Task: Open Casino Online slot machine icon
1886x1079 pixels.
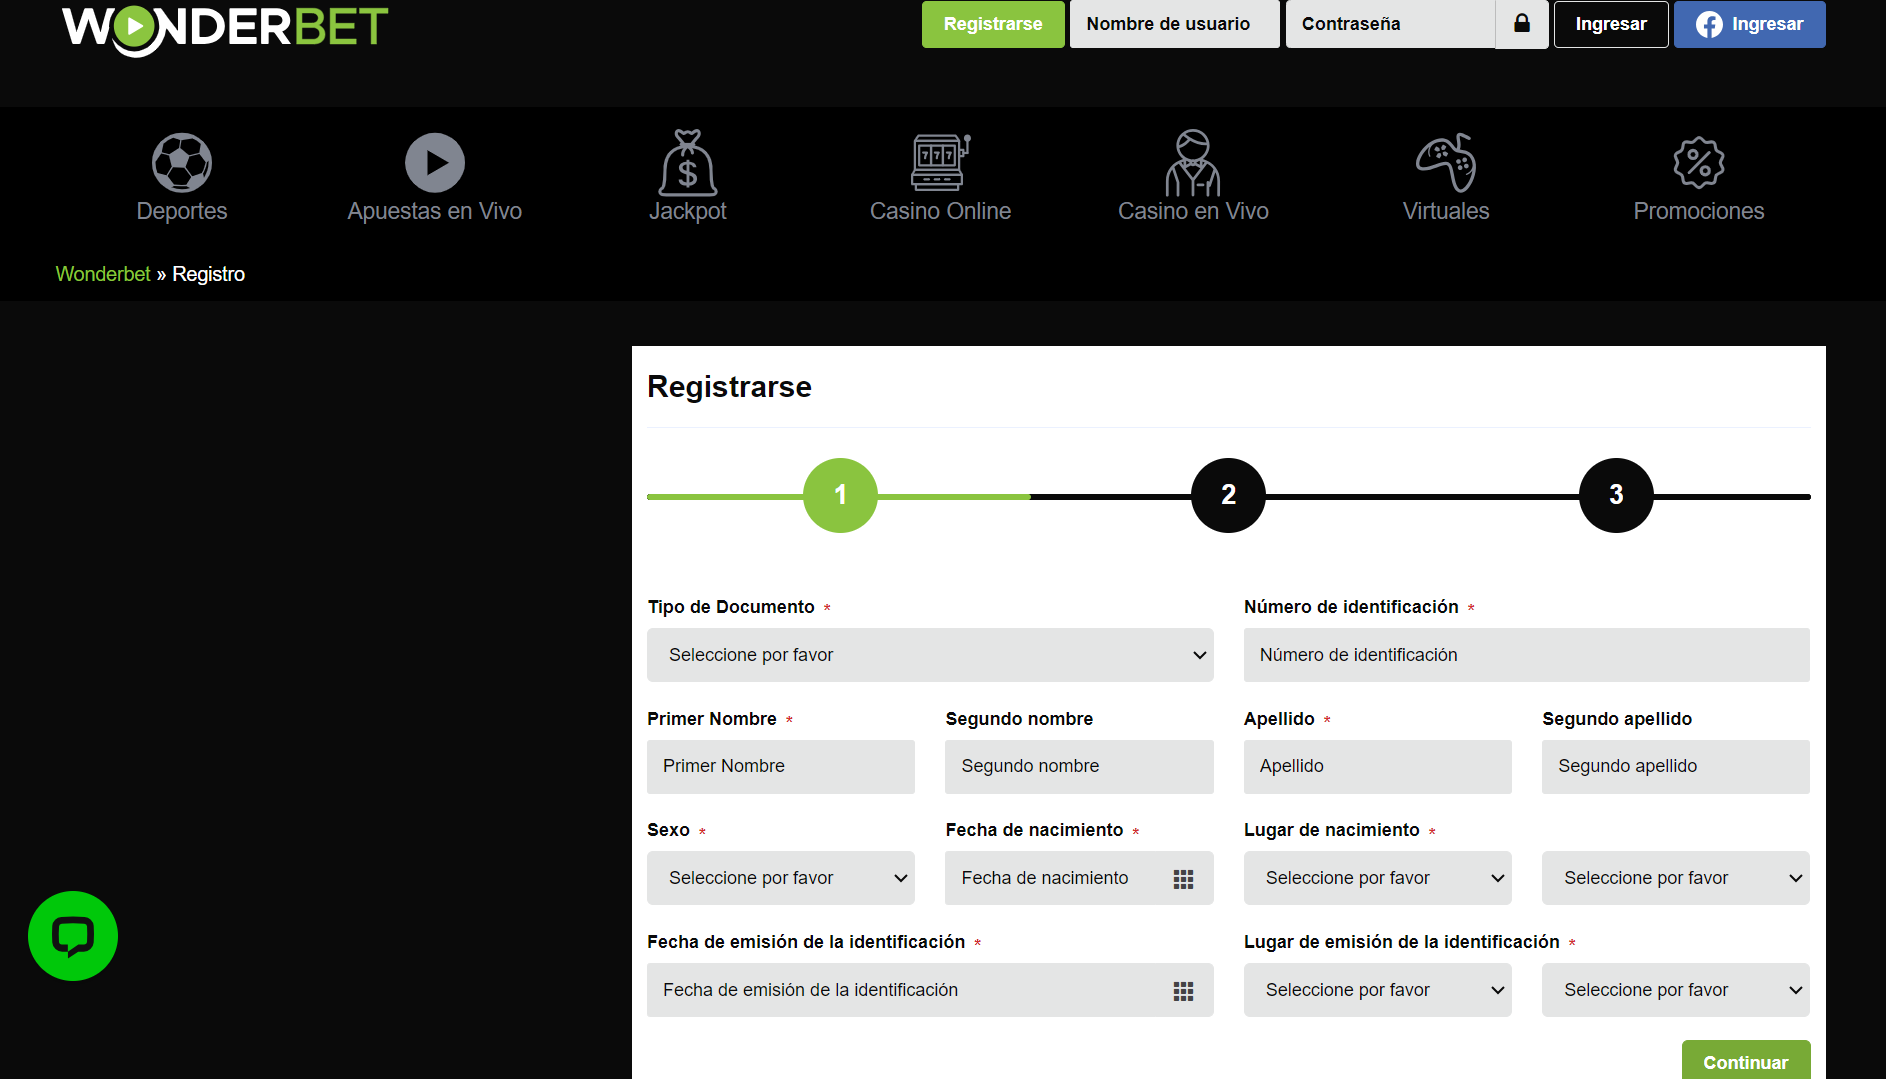Action: coord(940,162)
